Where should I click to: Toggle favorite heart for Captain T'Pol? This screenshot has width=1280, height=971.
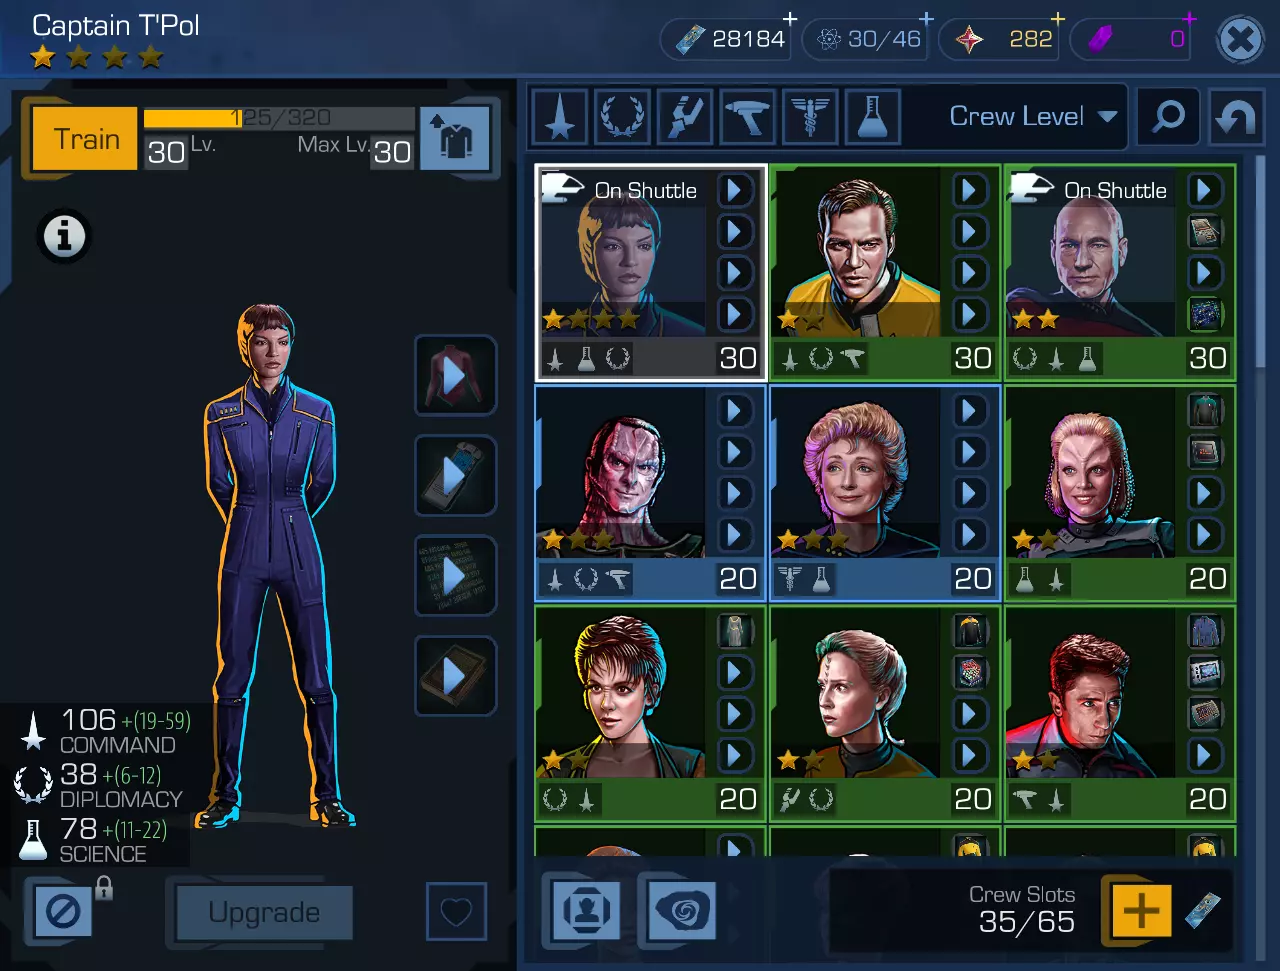coord(456,911)
